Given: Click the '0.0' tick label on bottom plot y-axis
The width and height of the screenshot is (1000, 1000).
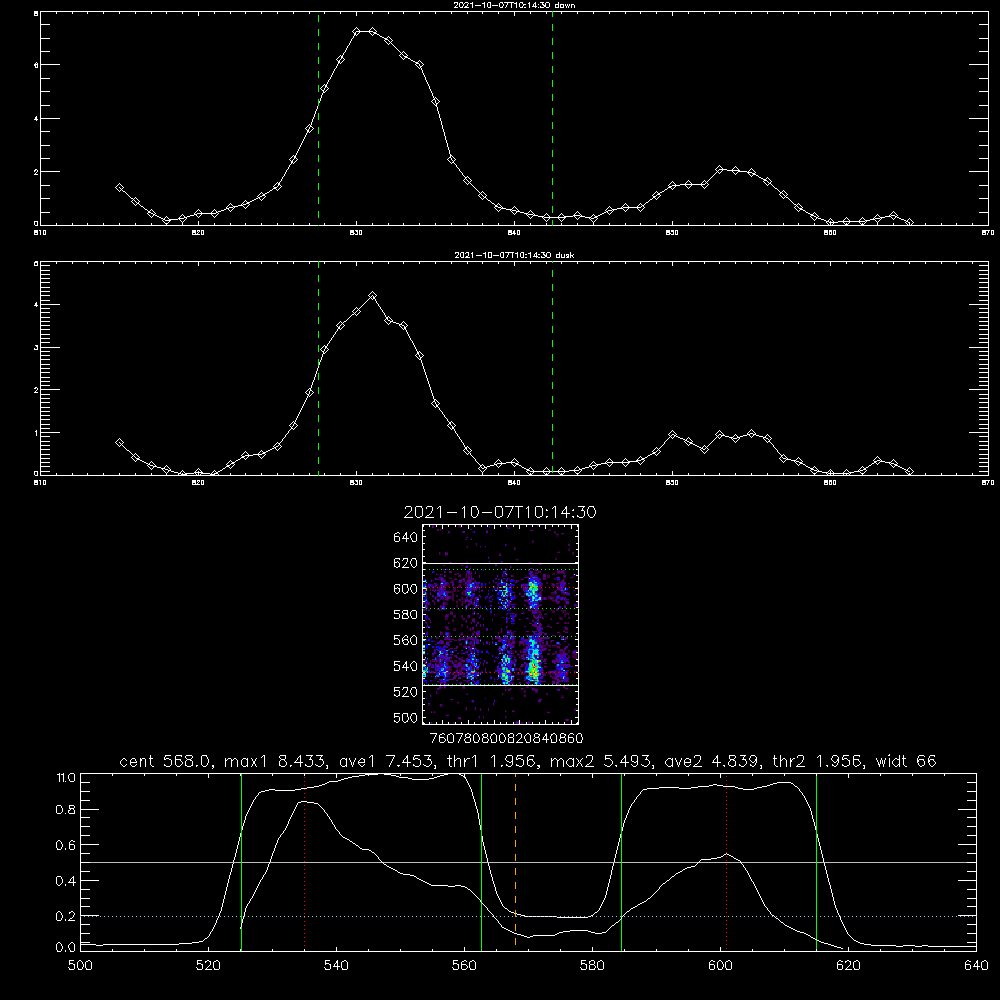Looking at the screenshot, I should click(66, 947).
